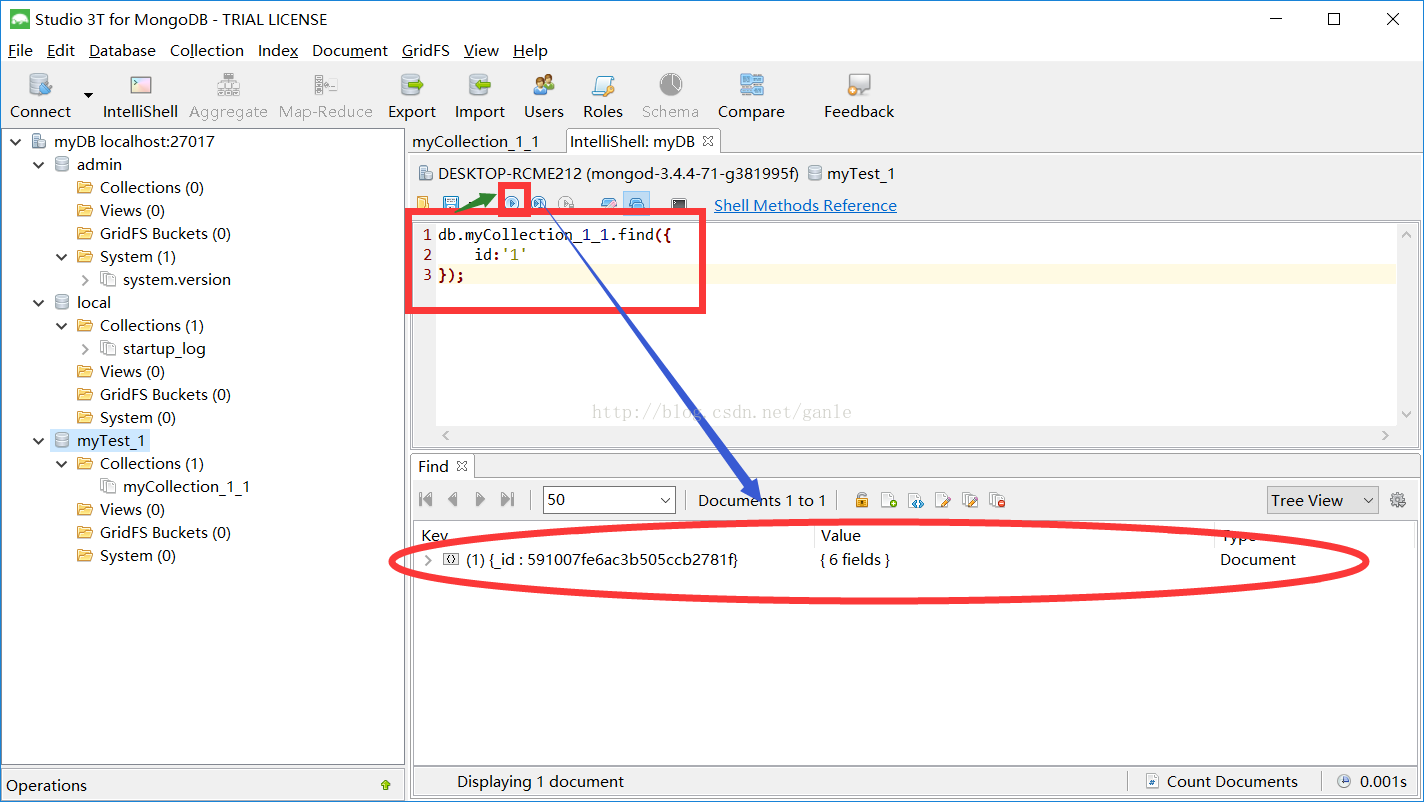The image size is (1424, 802).
Task: Save the shell script via disk icon
Action: (451, 204)
